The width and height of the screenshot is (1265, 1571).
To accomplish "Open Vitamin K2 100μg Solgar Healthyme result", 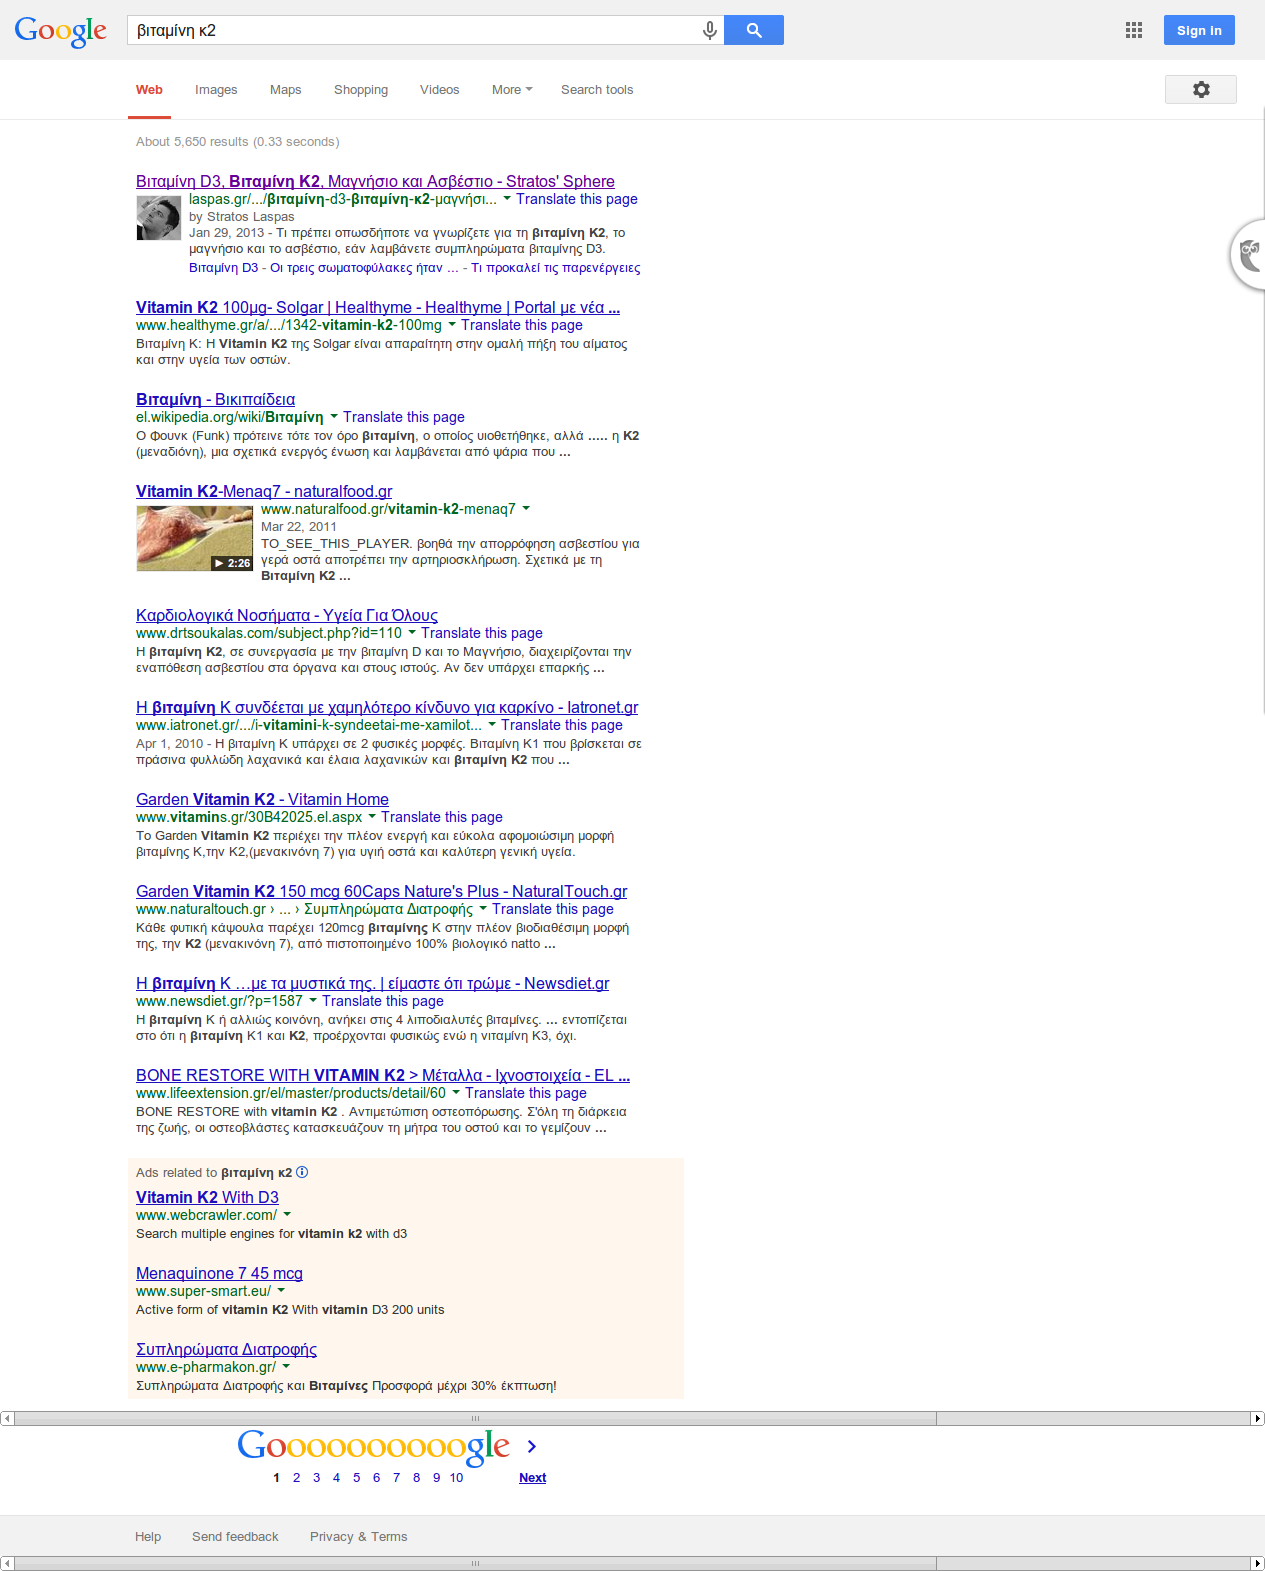I will click(378, 307).
